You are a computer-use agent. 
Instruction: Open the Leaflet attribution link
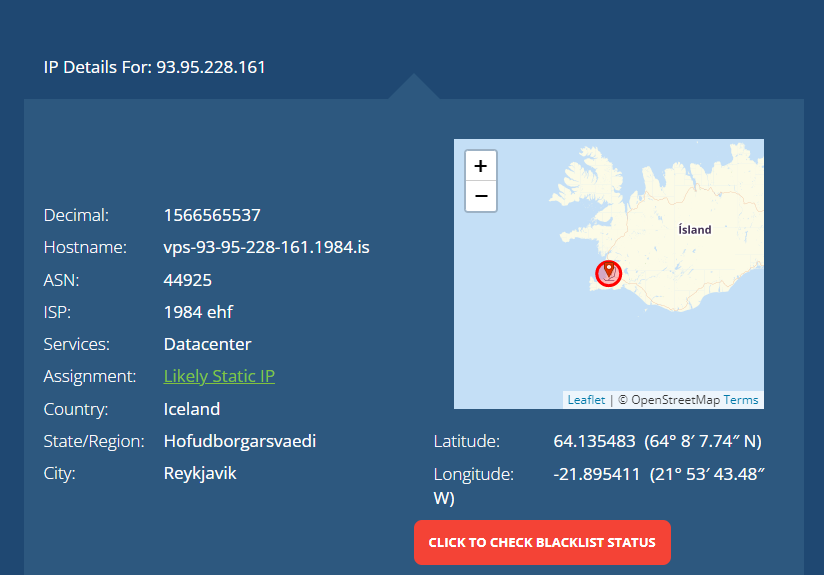586,400
